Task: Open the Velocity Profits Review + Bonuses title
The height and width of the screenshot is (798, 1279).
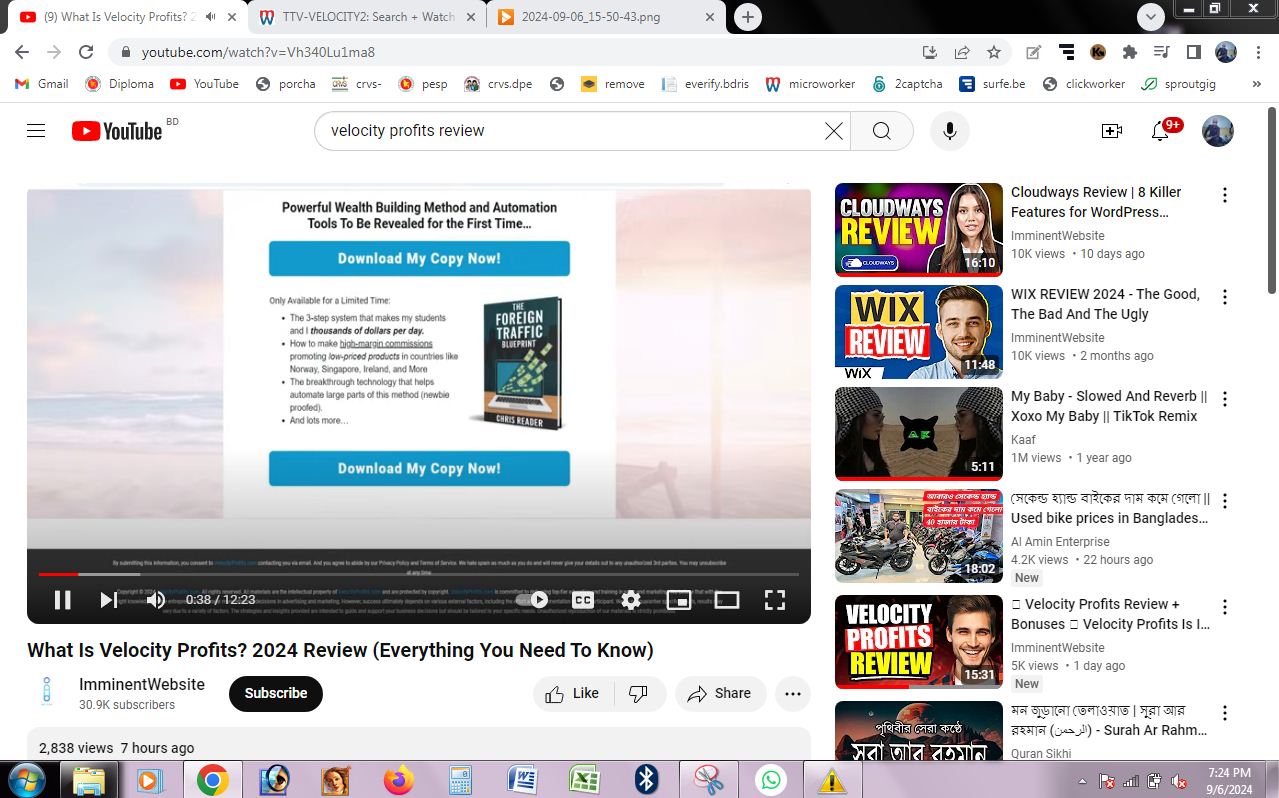Action: pos(1111,614)
